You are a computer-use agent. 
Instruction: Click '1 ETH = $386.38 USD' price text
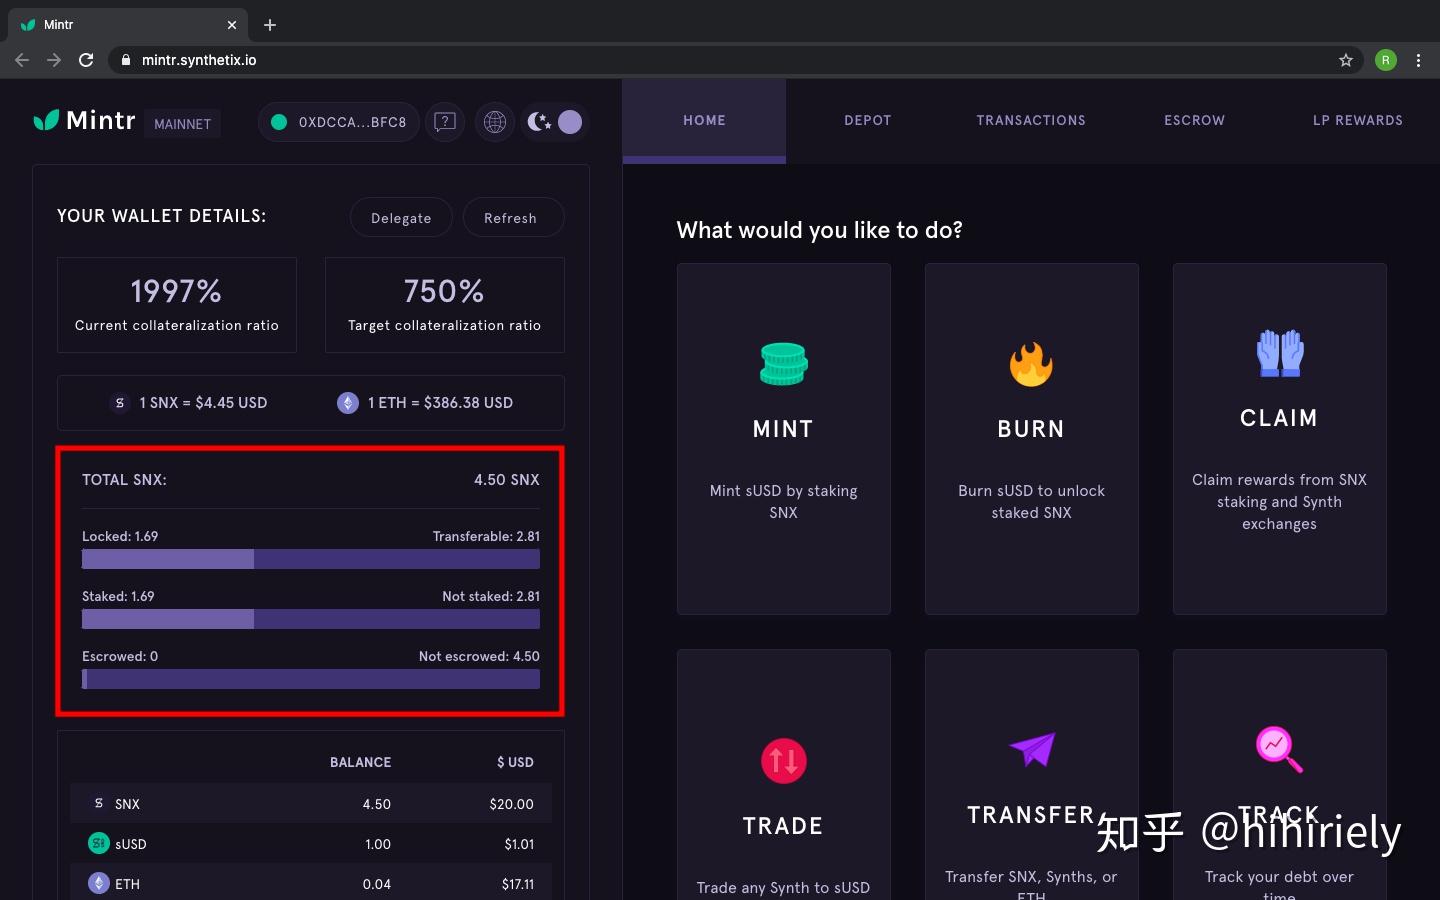point(440,403)
